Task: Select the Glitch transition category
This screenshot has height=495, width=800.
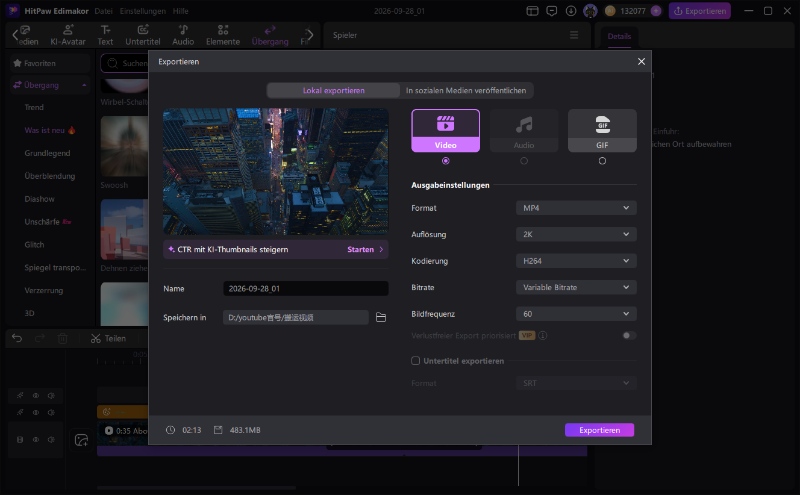Action: coord(34,244)
